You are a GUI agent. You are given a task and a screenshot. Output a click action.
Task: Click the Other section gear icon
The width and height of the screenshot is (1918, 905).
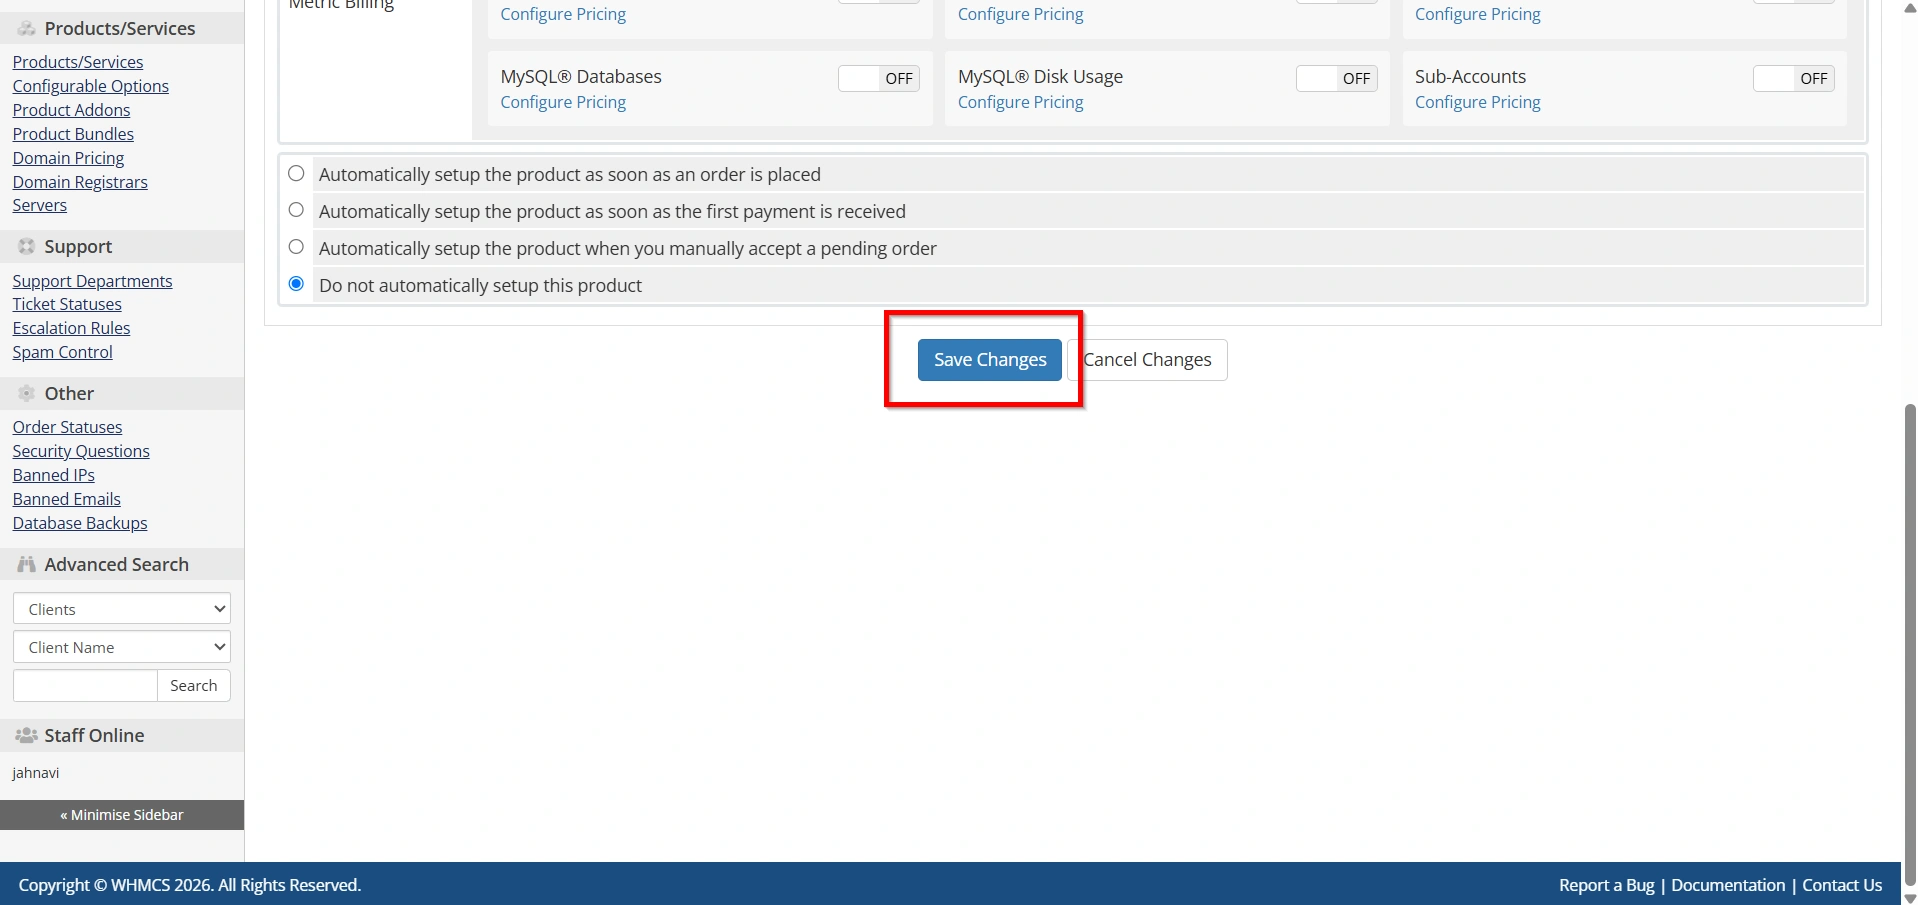click(27, 393)
